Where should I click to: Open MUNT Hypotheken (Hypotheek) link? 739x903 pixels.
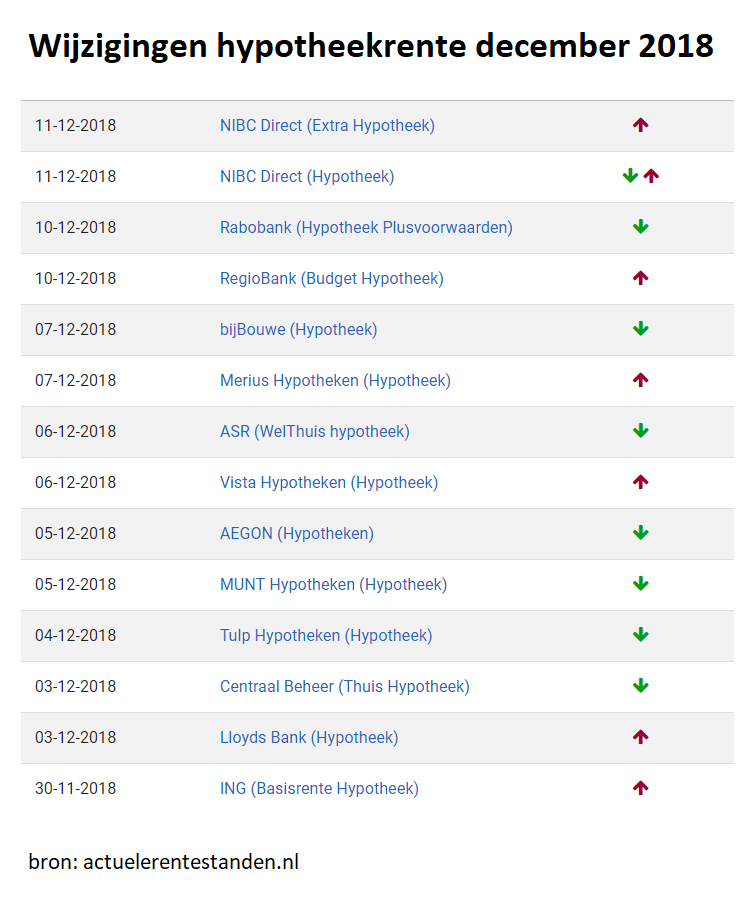(x=334, y=585)
